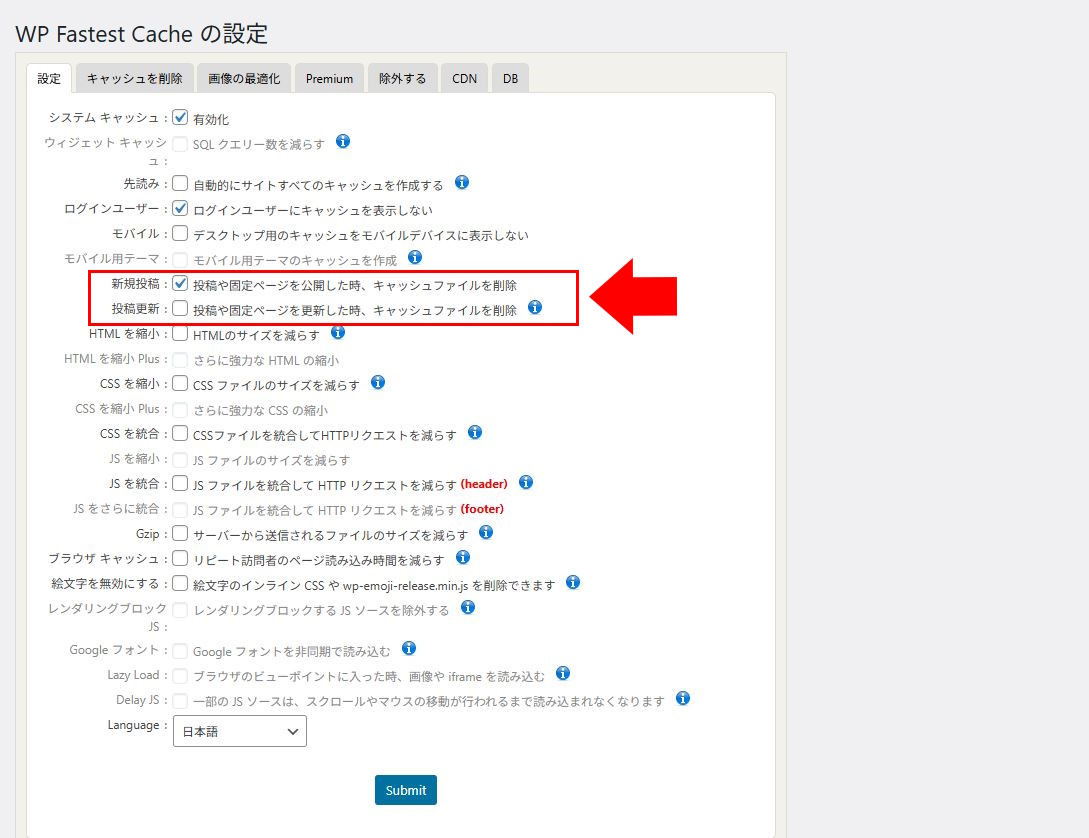Click the ログインユーザーにキャッシュを表示しない label

pyautogui.click(x=313, y=210)
